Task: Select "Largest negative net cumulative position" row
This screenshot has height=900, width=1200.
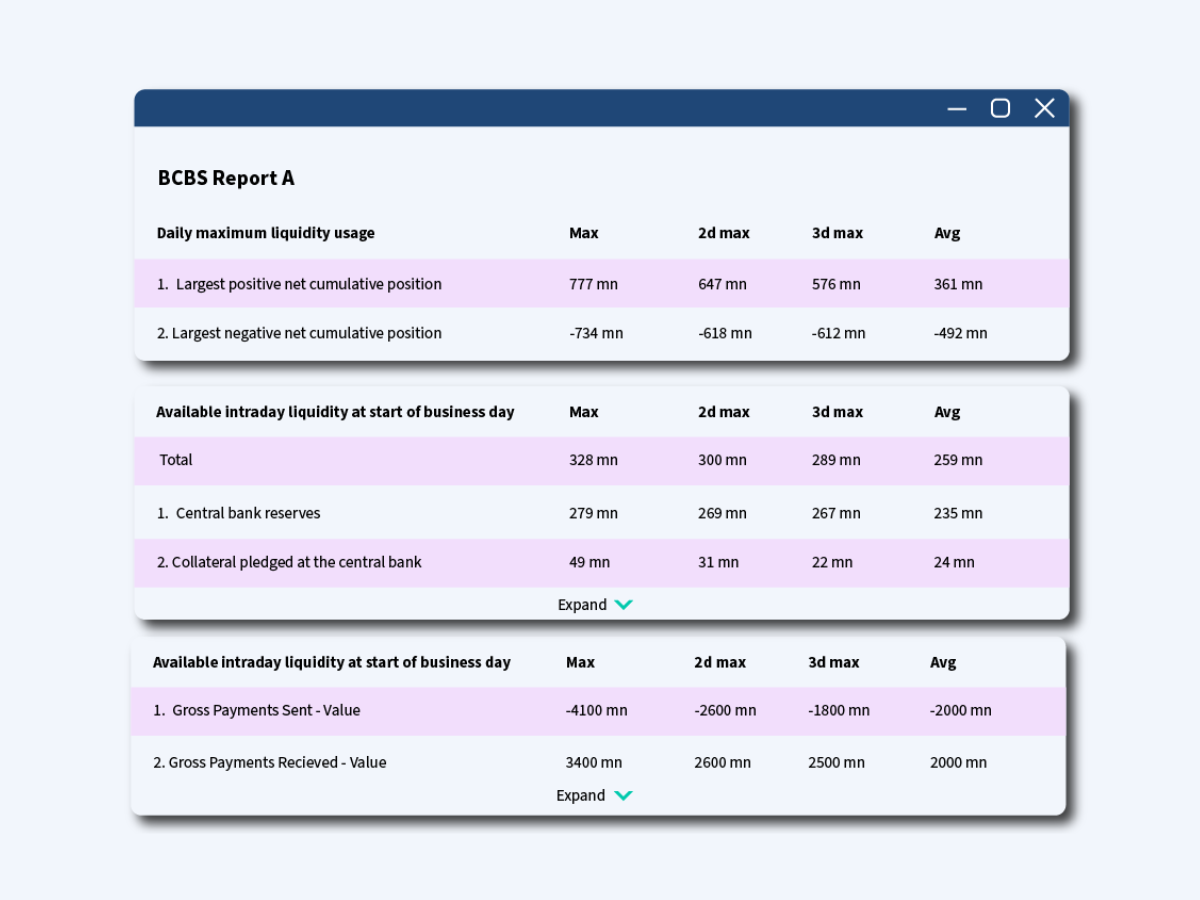Action: coord(299,333)
